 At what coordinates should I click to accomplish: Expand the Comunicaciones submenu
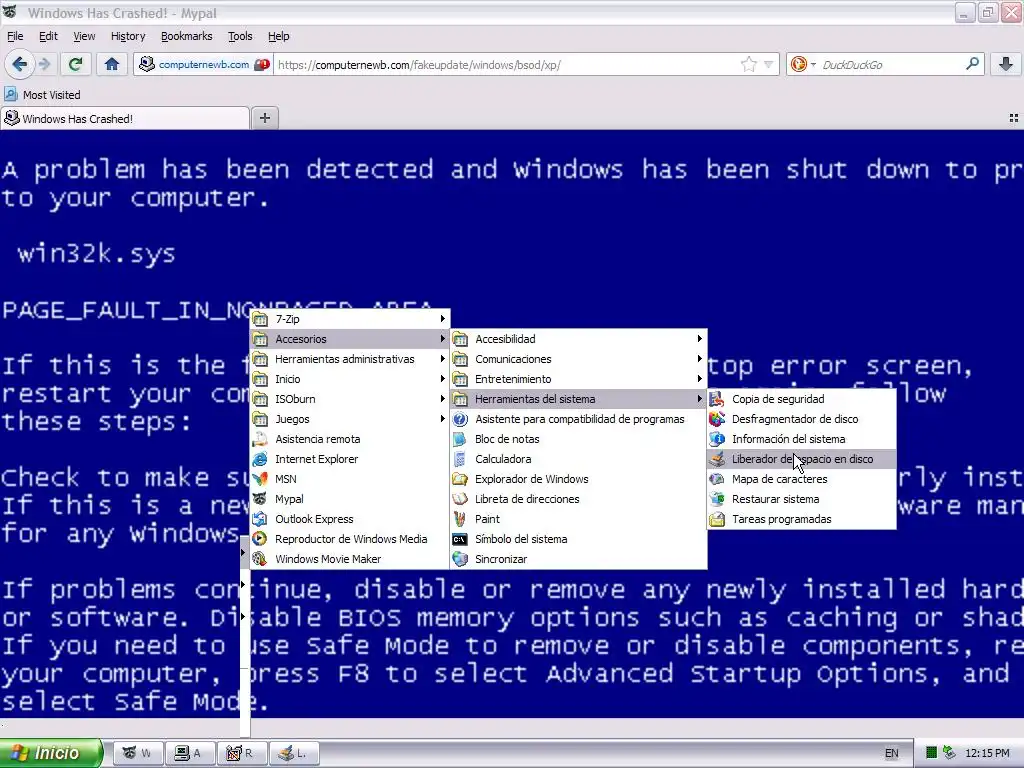click(x=579, y=359)
